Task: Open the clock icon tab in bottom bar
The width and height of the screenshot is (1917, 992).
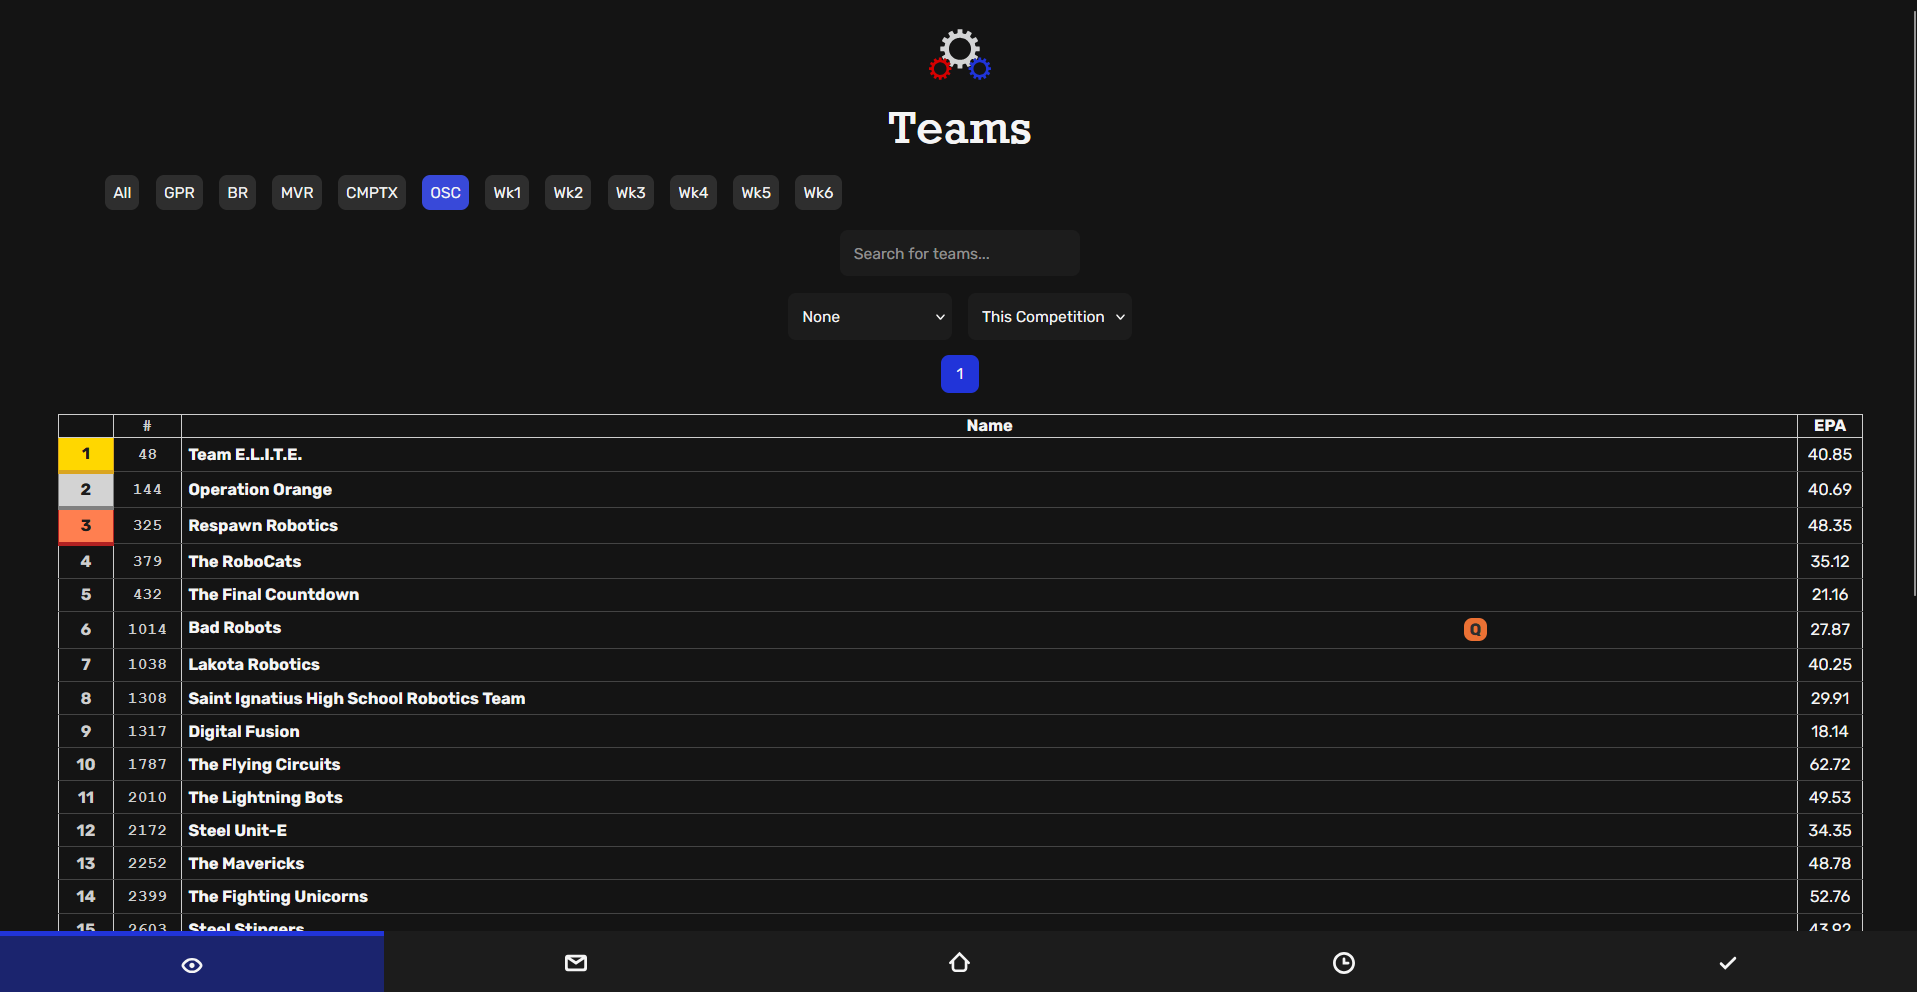Action: [1343, 963]
